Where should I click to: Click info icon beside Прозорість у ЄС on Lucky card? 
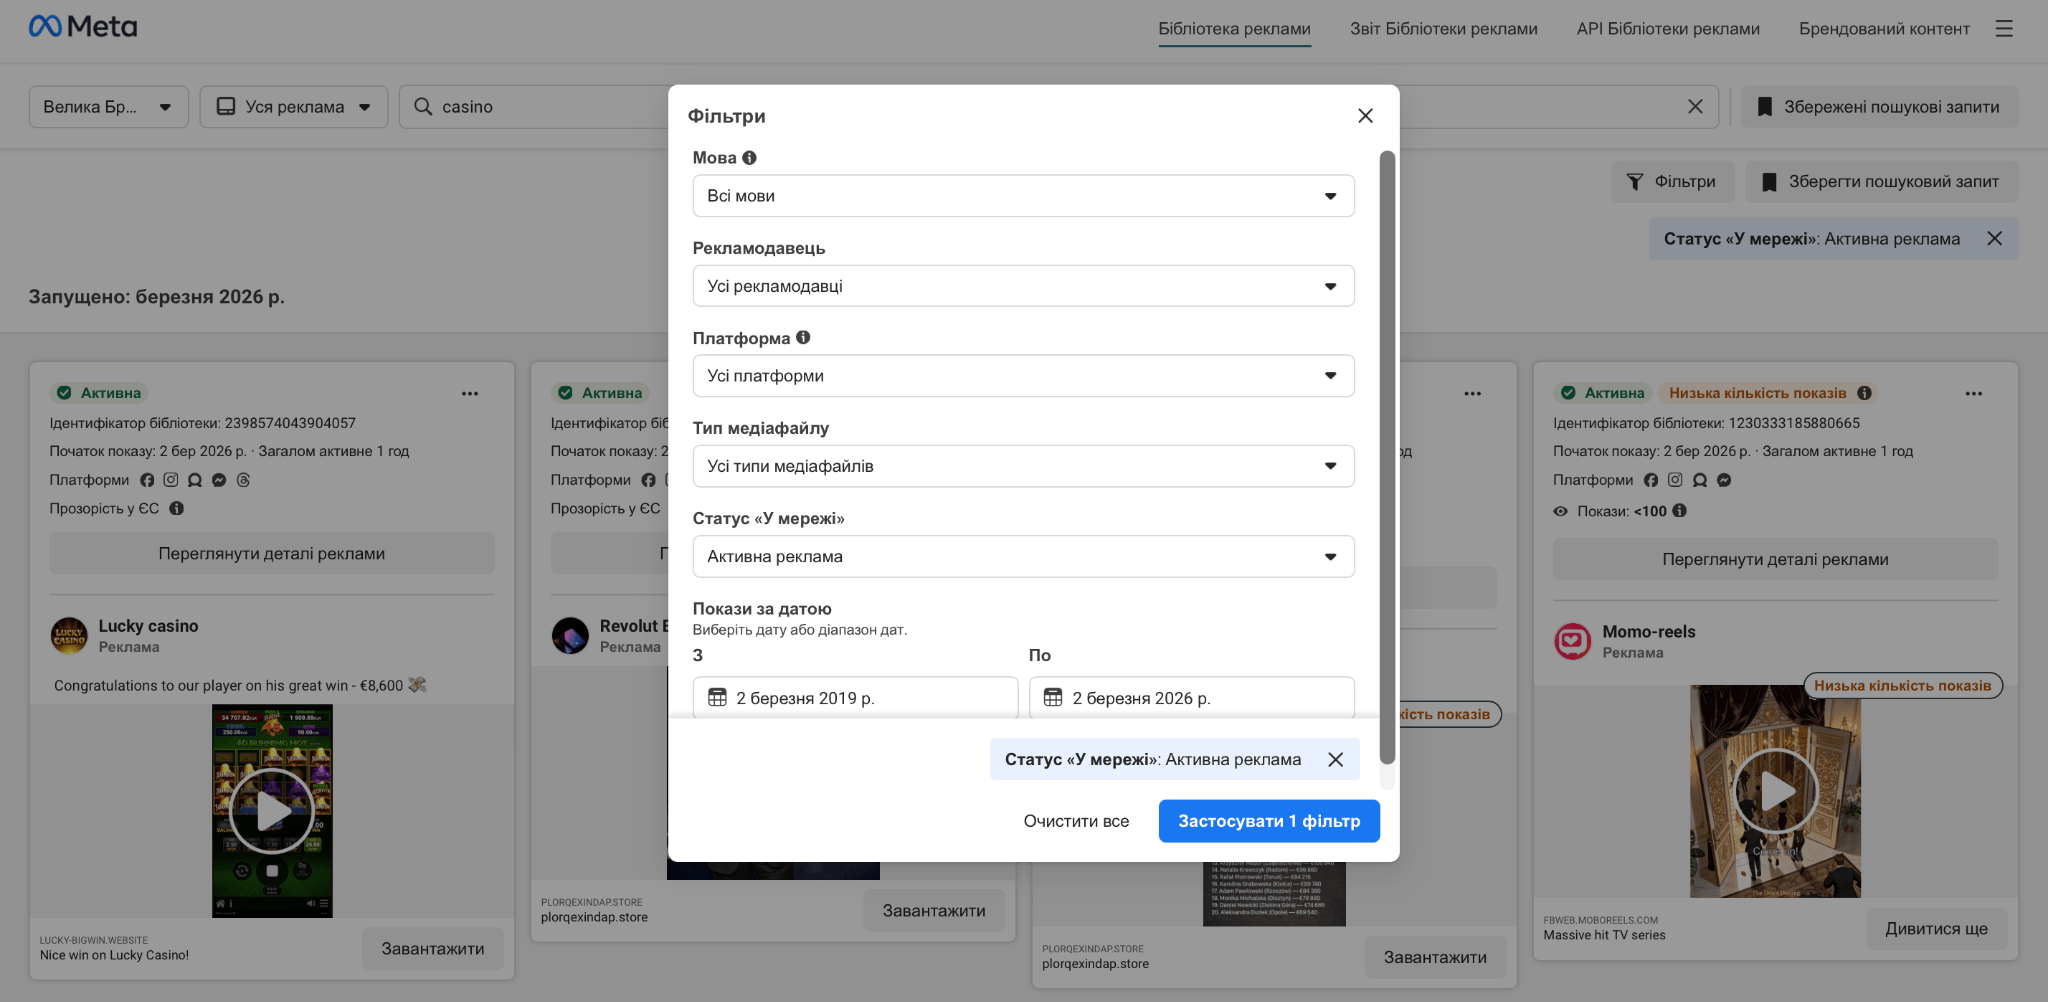click(x=176, y=509)
